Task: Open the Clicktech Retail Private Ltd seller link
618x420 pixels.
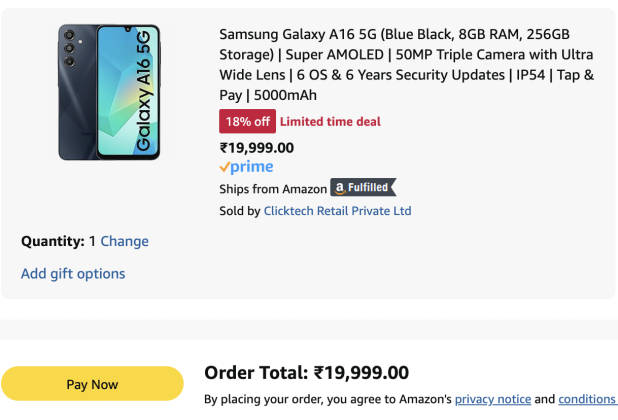Action: (x=337, y=211)
